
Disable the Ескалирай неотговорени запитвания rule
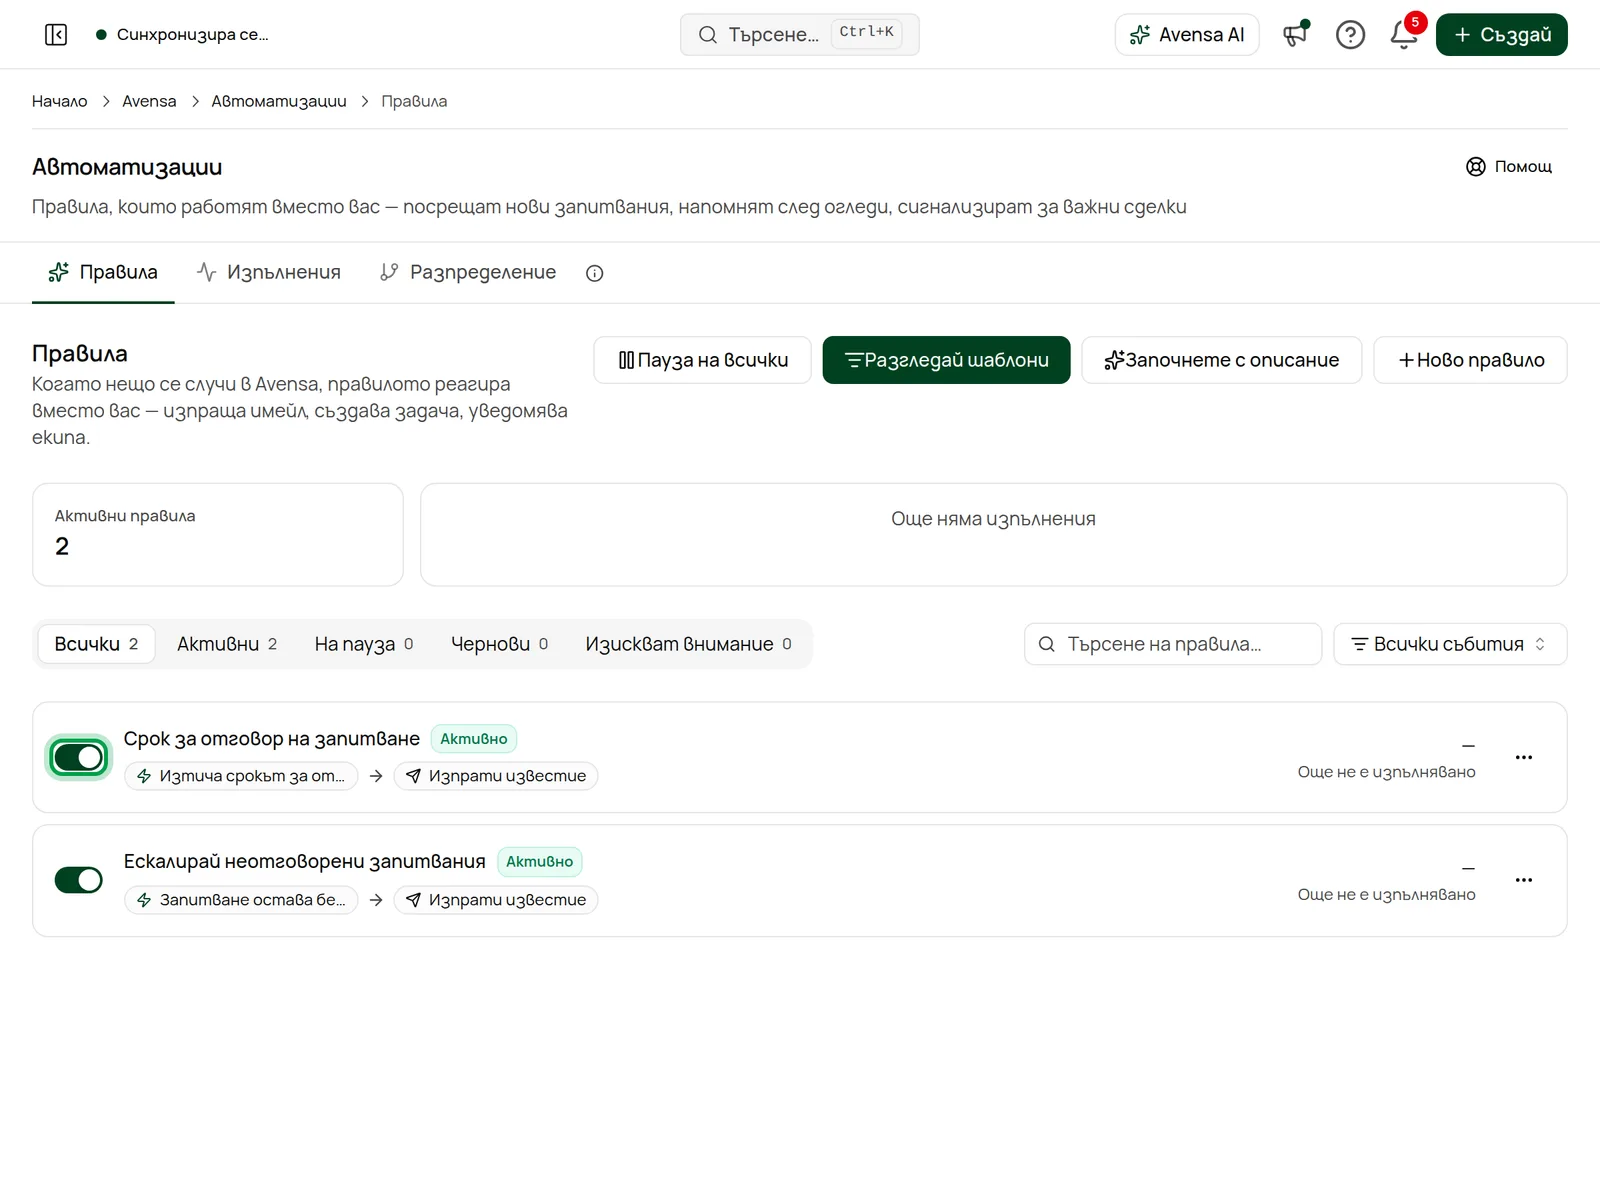coord(79,880)
